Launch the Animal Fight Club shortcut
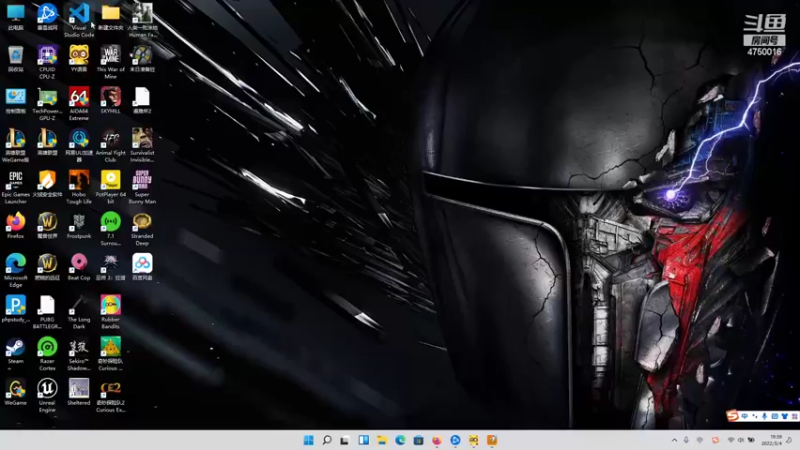The image size is (800, 450). point(110,145)
